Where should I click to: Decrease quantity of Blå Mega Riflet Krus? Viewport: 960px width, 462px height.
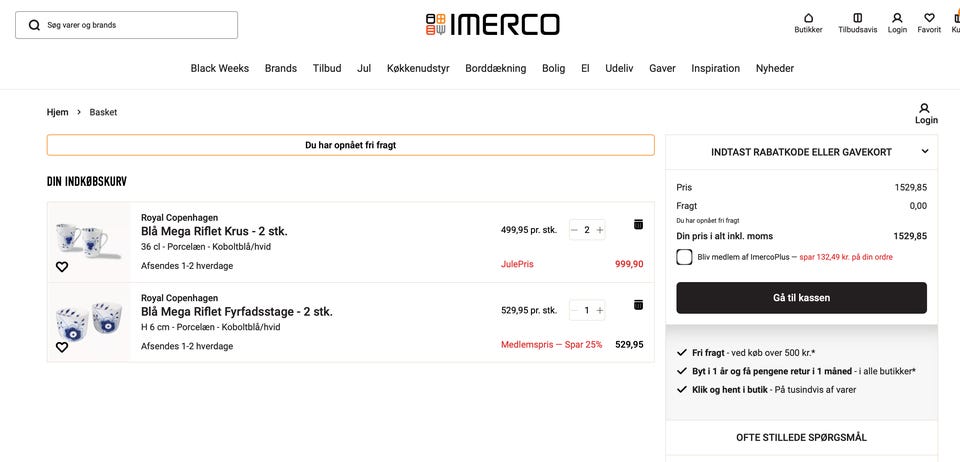click(574, 230)
